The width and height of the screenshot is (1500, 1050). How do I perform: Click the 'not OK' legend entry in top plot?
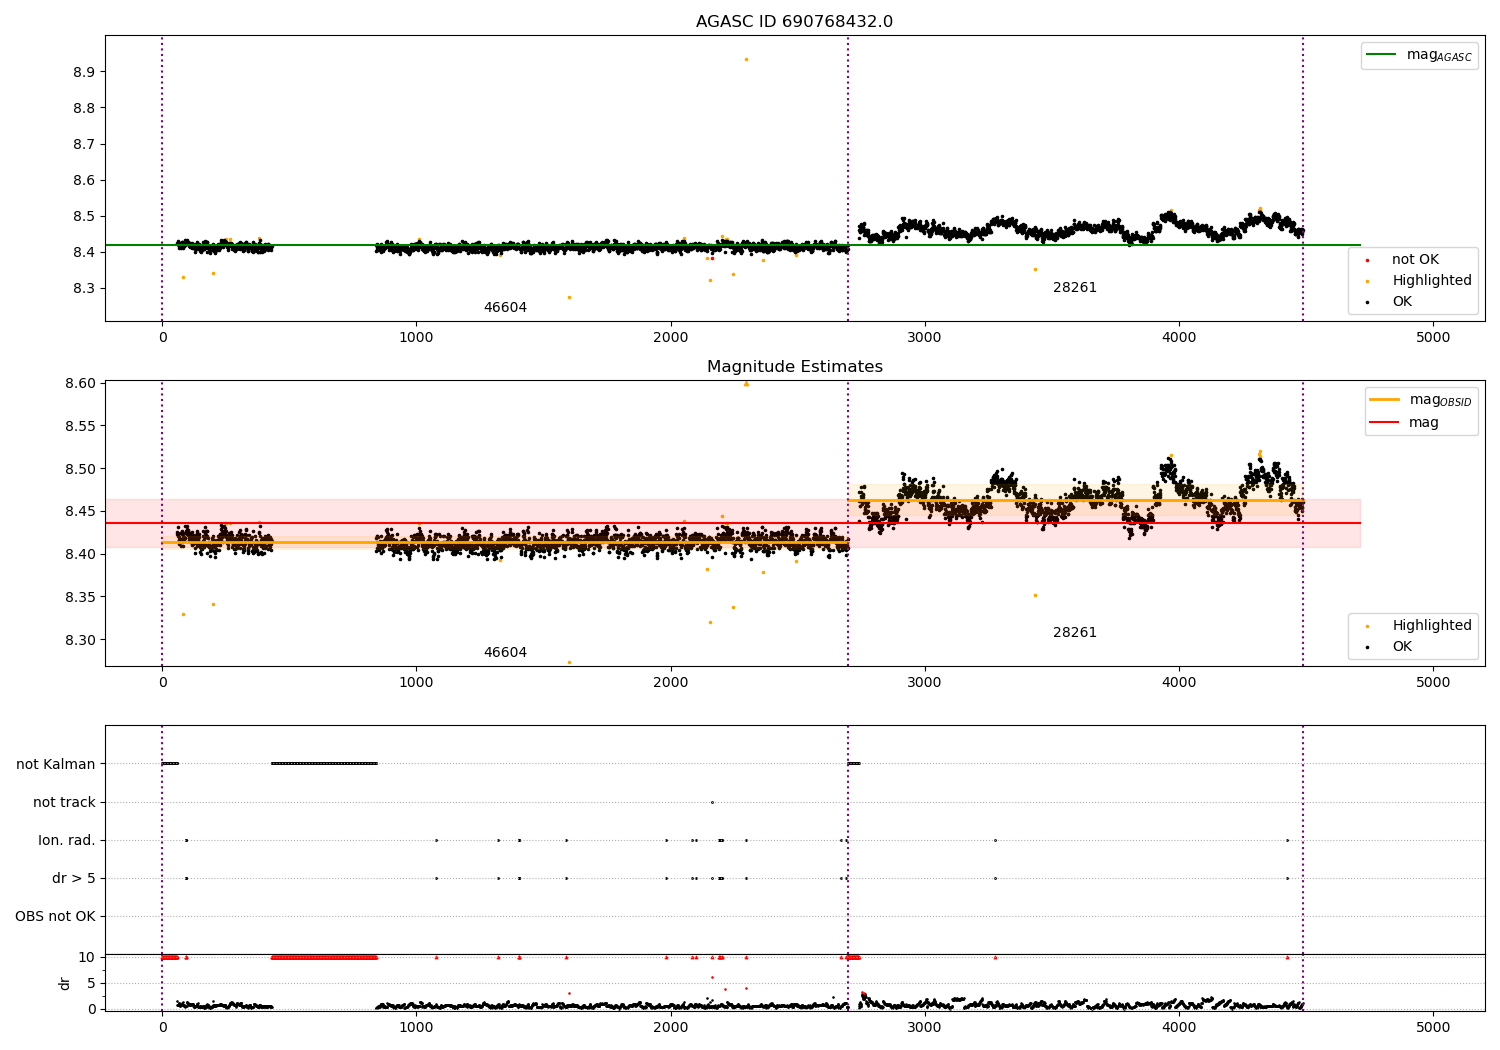pos(1415,260)
